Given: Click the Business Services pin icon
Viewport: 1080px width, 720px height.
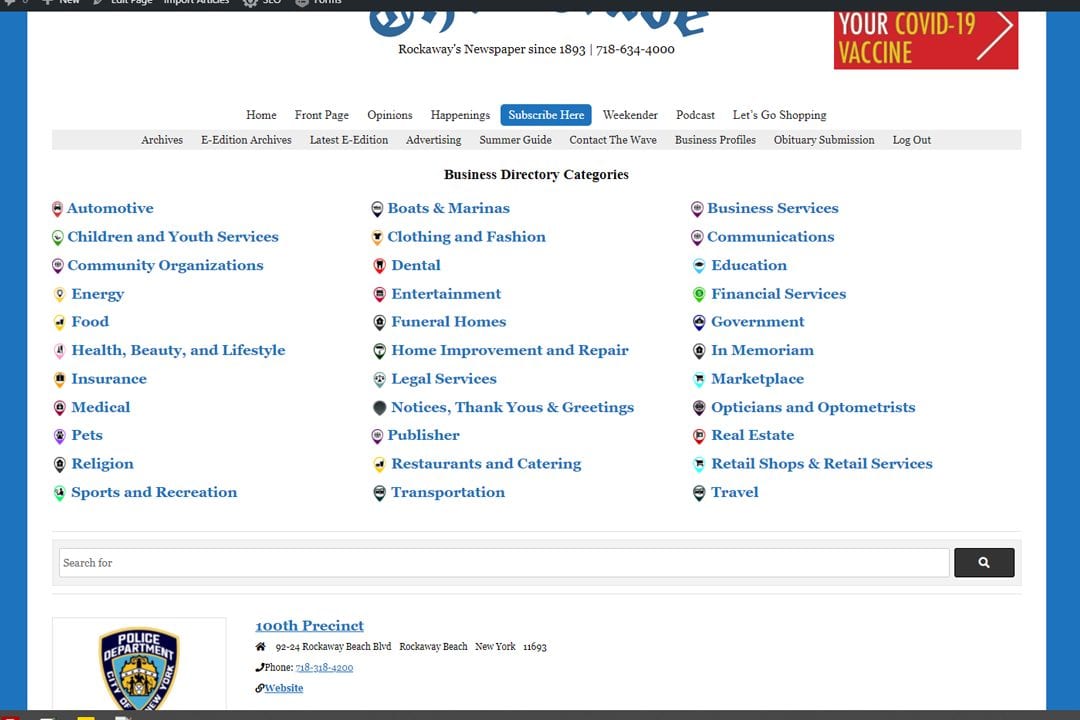Looking at the screenshot, I should (696, 209).
